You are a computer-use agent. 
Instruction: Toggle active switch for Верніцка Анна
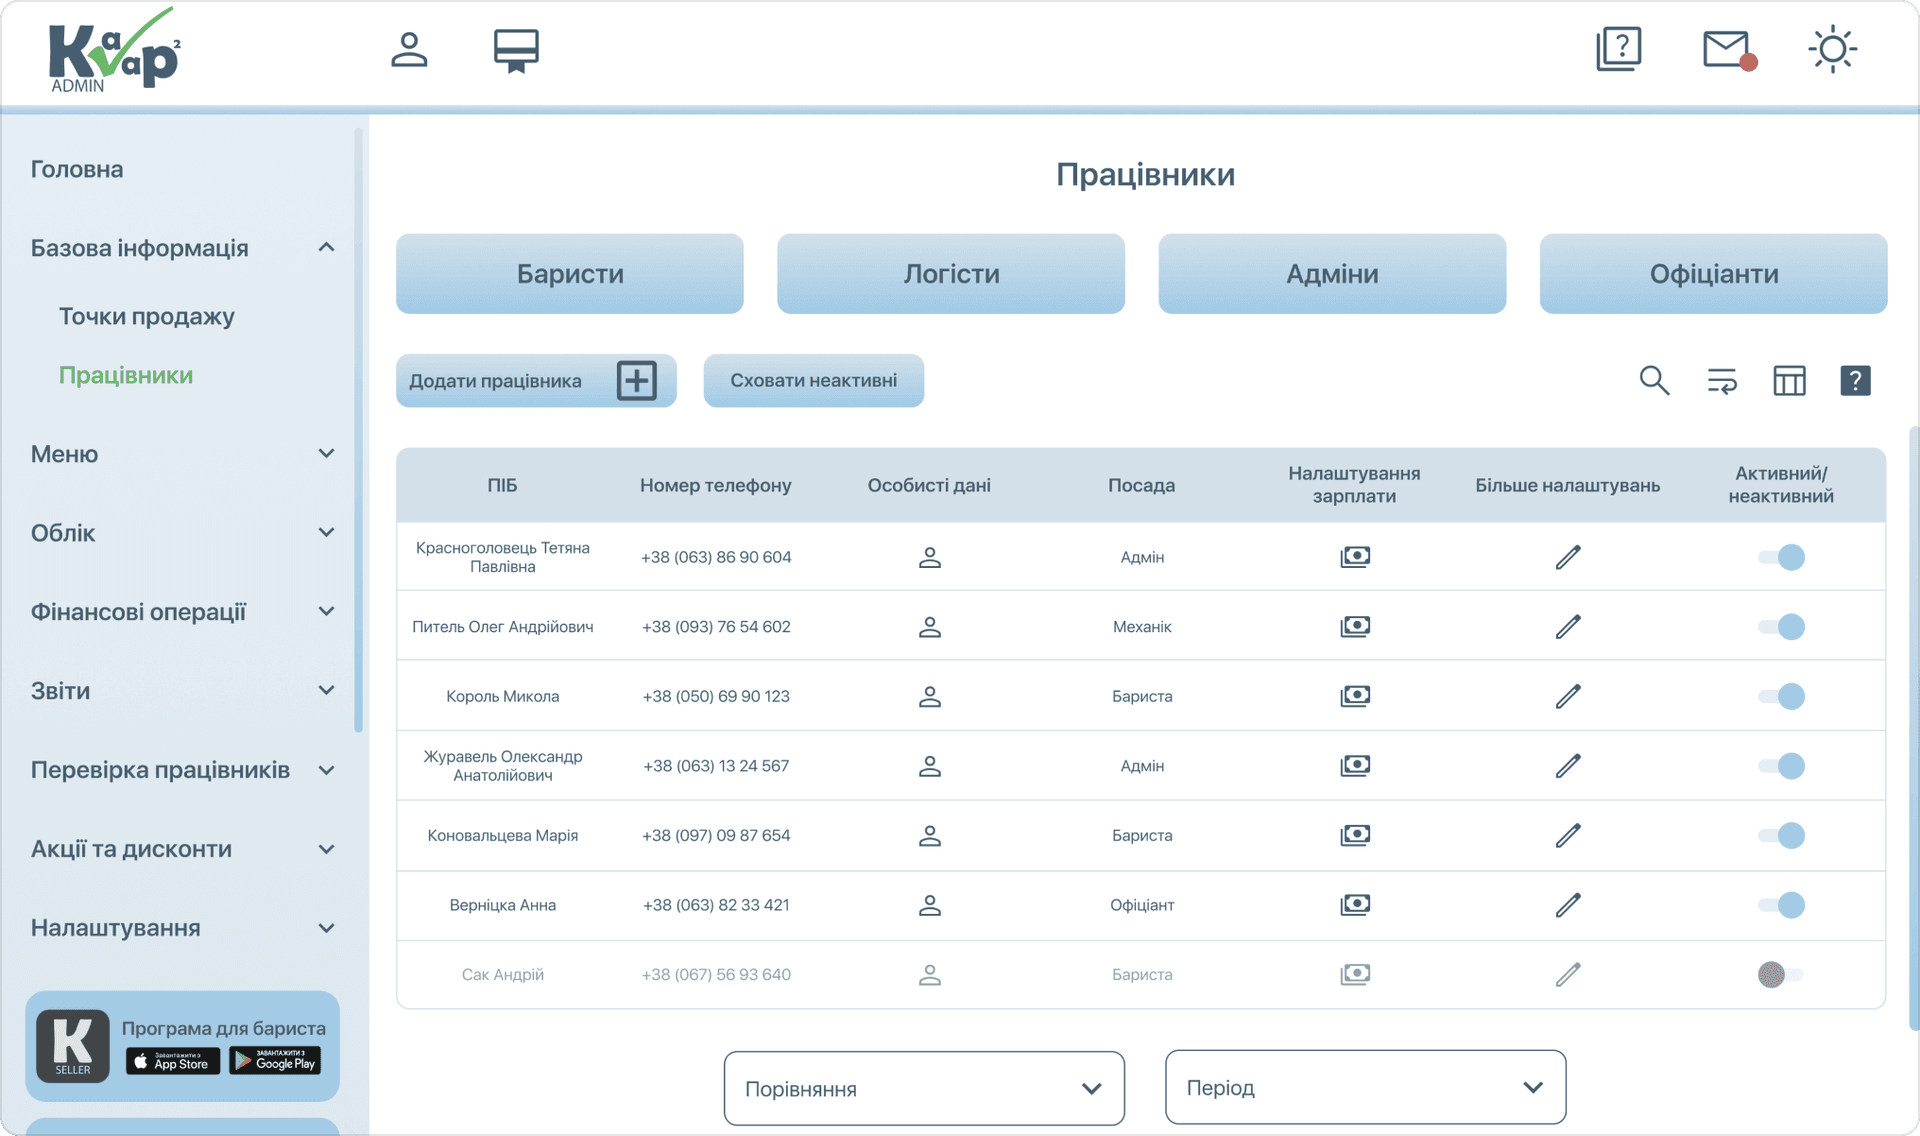click(x=1781, y=905)
